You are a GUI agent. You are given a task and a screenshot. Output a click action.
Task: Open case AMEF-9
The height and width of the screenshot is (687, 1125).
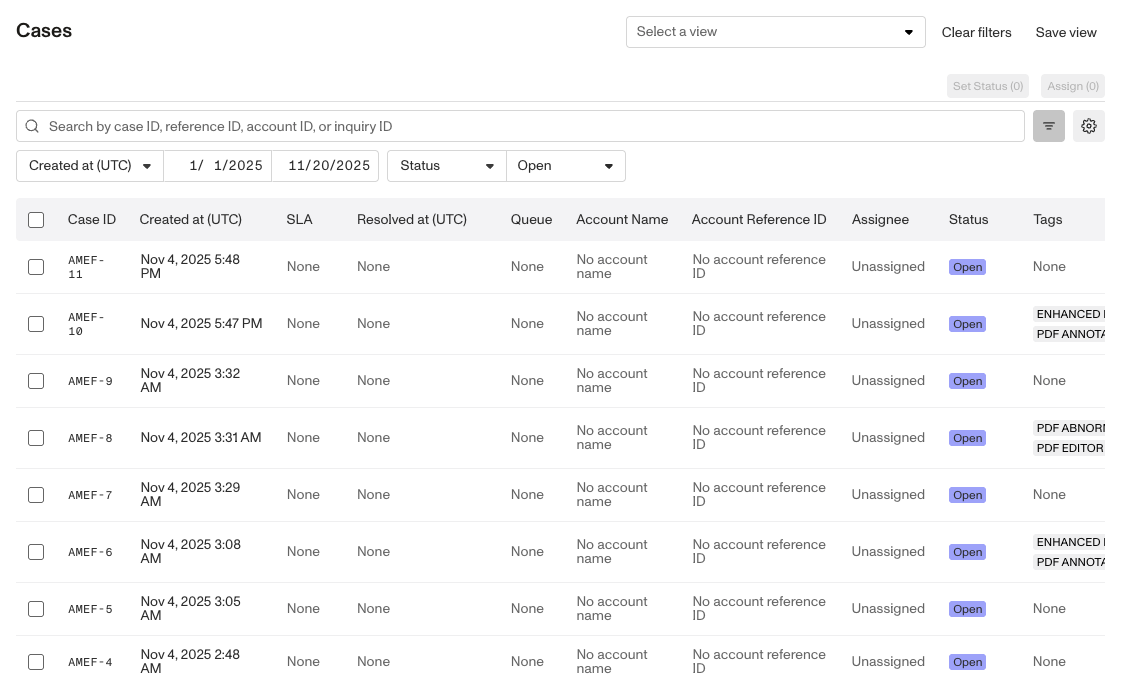[90, 381]
